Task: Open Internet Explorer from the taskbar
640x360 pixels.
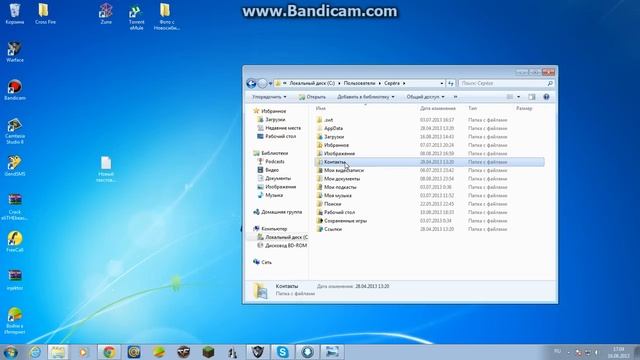Action: point(35,352)
